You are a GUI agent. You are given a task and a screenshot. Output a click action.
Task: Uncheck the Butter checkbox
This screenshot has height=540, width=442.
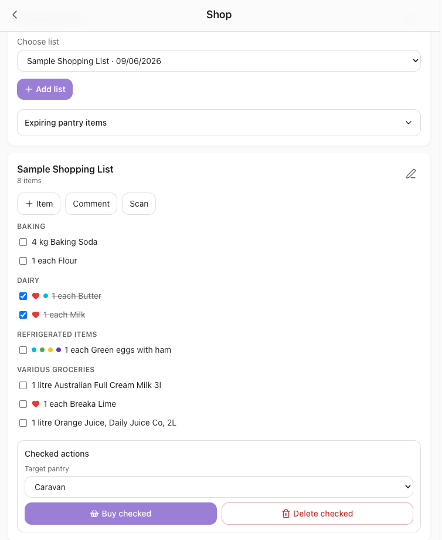point(23,296)
